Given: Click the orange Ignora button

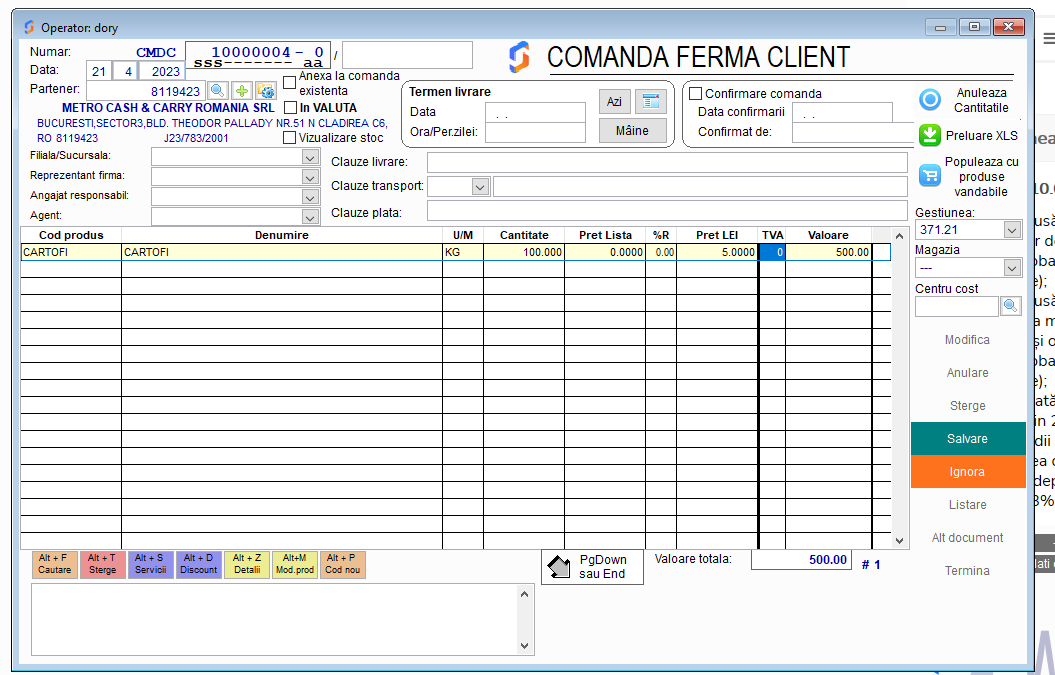Looking at the screenshot, I should point(967,472).
